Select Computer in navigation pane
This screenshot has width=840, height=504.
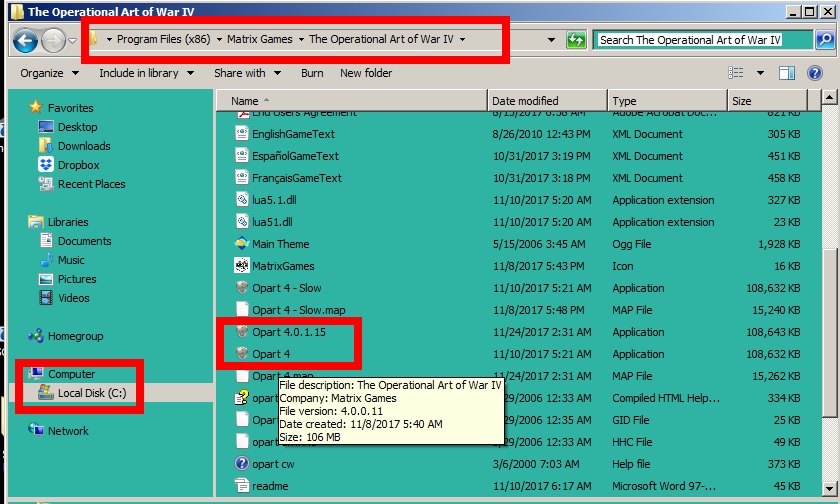(71, 374)
